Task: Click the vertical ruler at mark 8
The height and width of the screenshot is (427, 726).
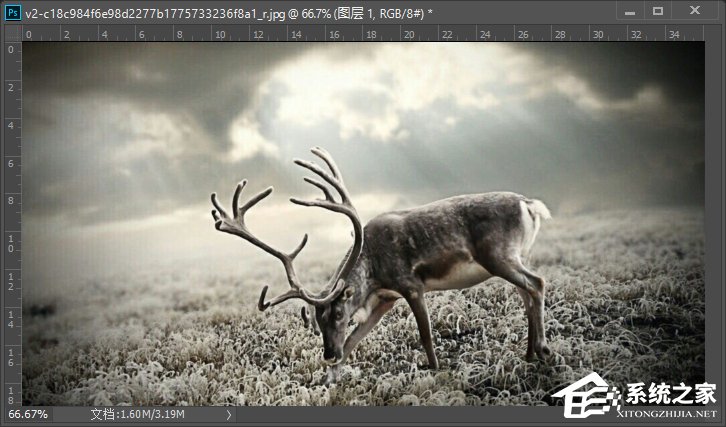Action: click(12, 200)
